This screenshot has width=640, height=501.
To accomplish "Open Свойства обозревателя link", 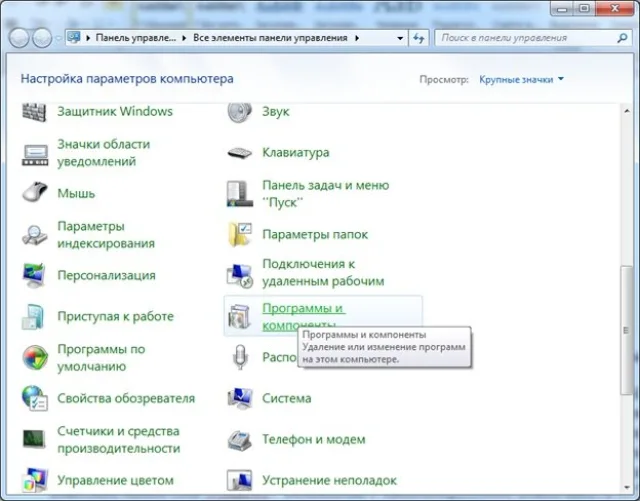I will tap(126, 398).
